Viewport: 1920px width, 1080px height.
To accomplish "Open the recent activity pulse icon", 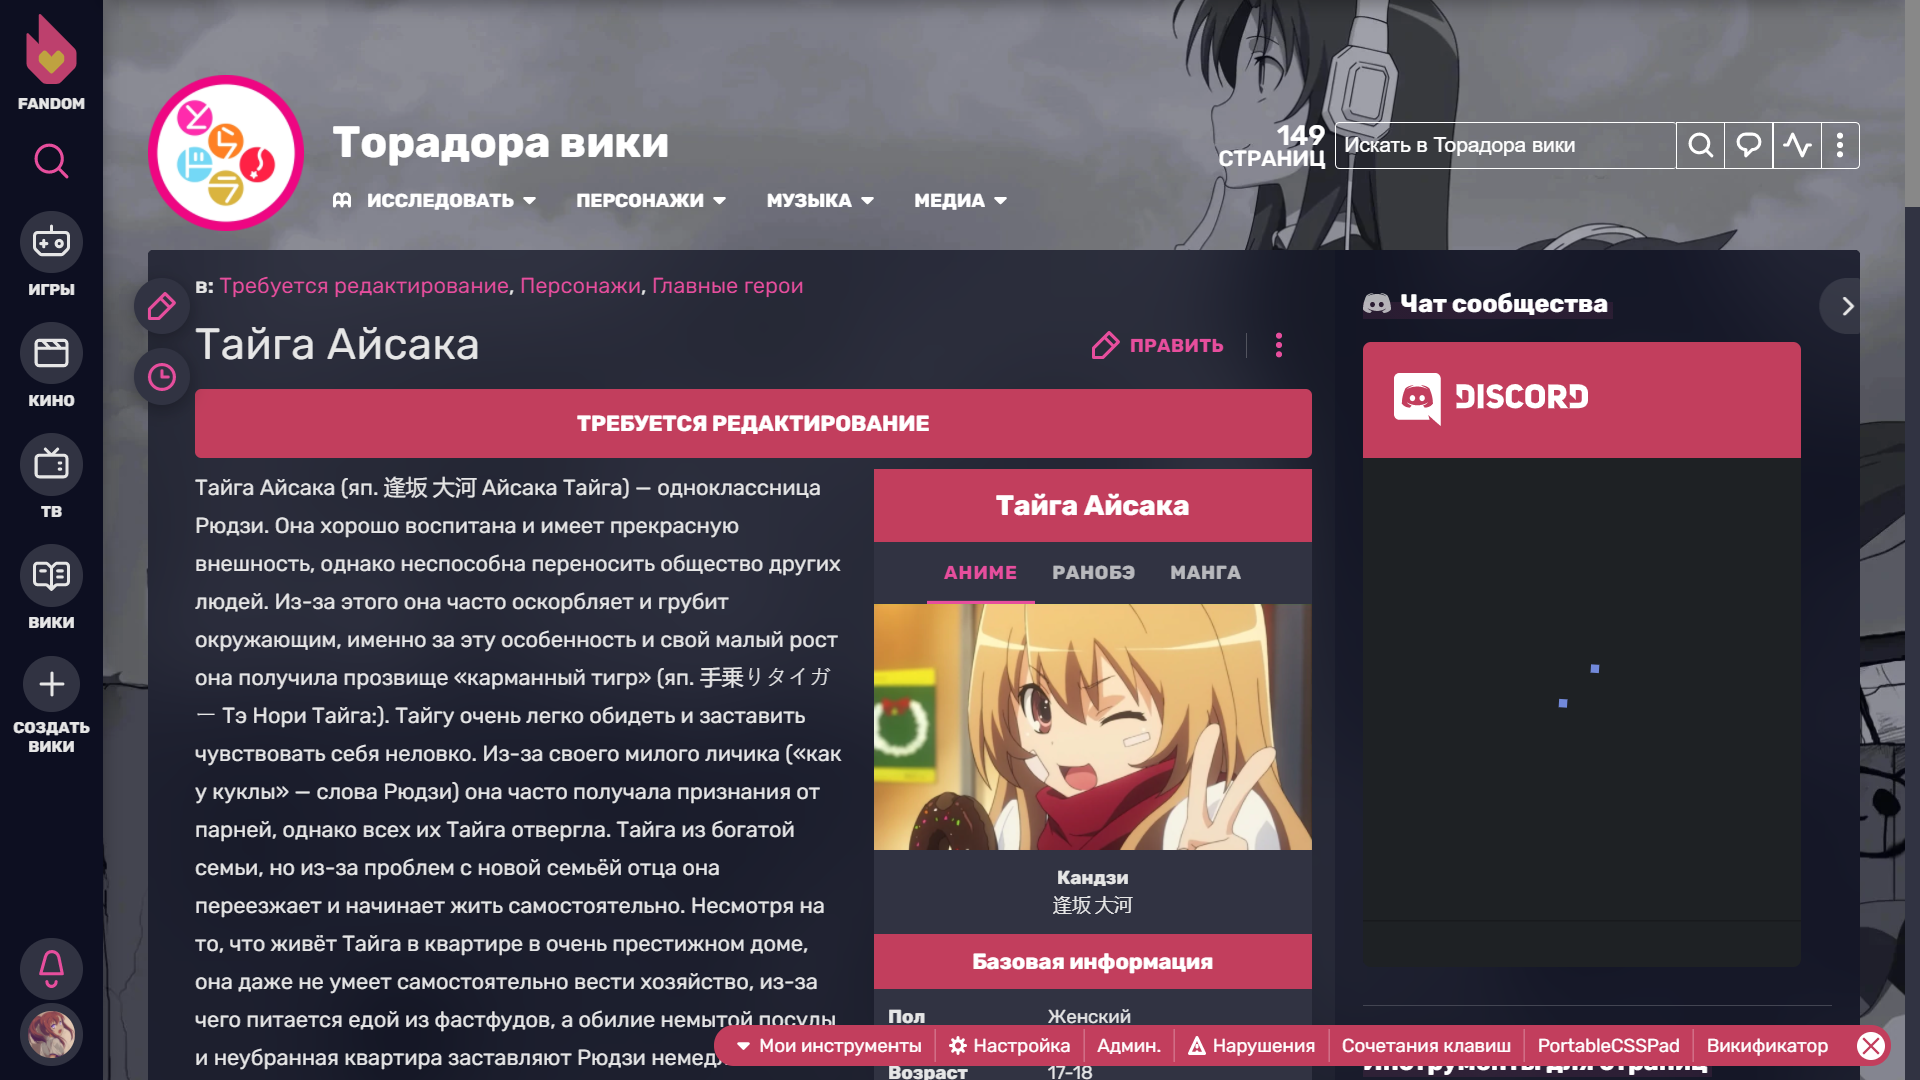I will 1797,146.
